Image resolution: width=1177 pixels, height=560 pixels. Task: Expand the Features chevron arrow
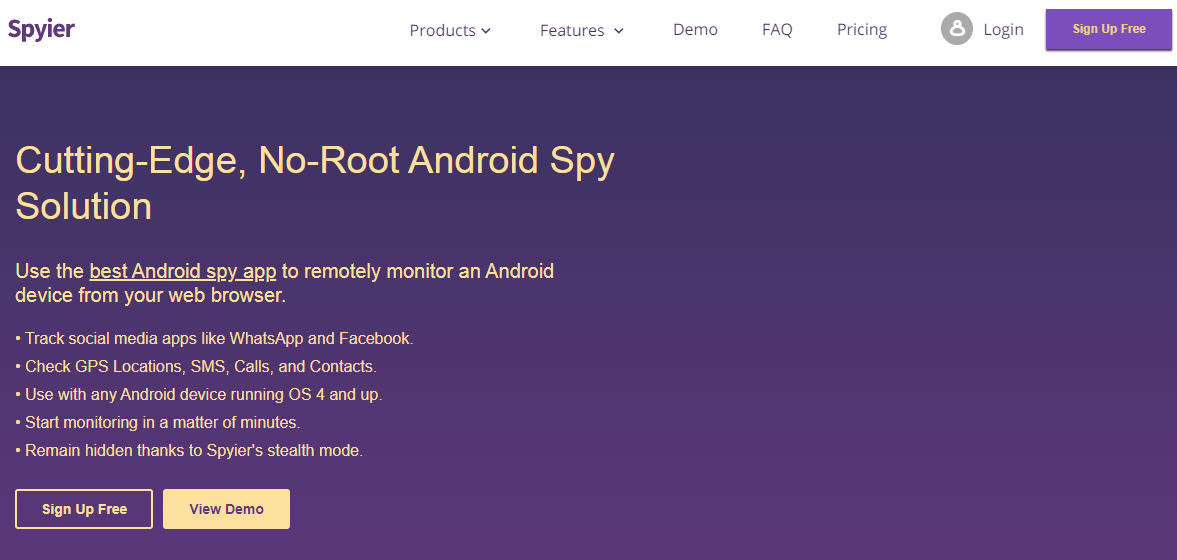(x=619, y=31)
